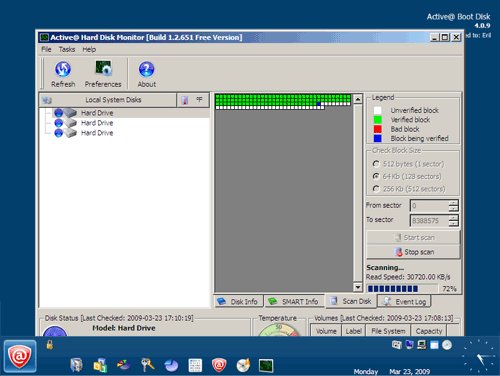Screen dimensions: 500x376
Task: Switch to the Event Log tab
Action: [x=404, y=301]
